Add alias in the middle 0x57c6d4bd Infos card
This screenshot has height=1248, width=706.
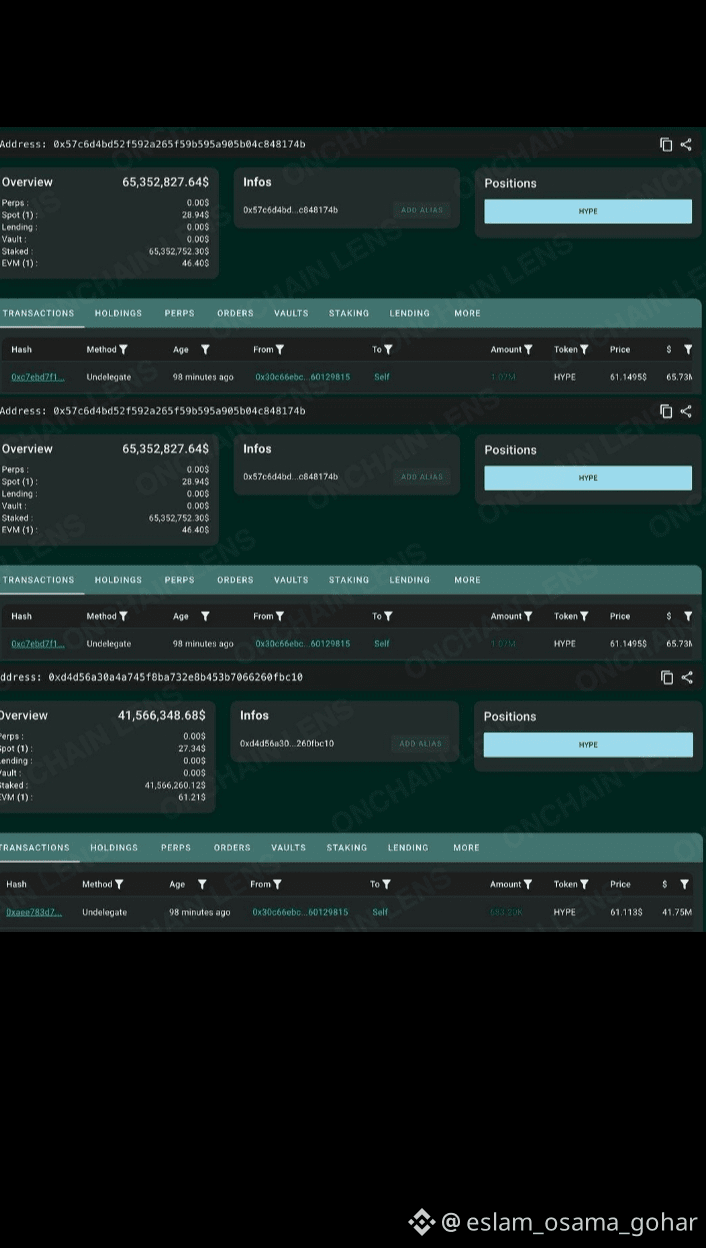pos(422,477)
